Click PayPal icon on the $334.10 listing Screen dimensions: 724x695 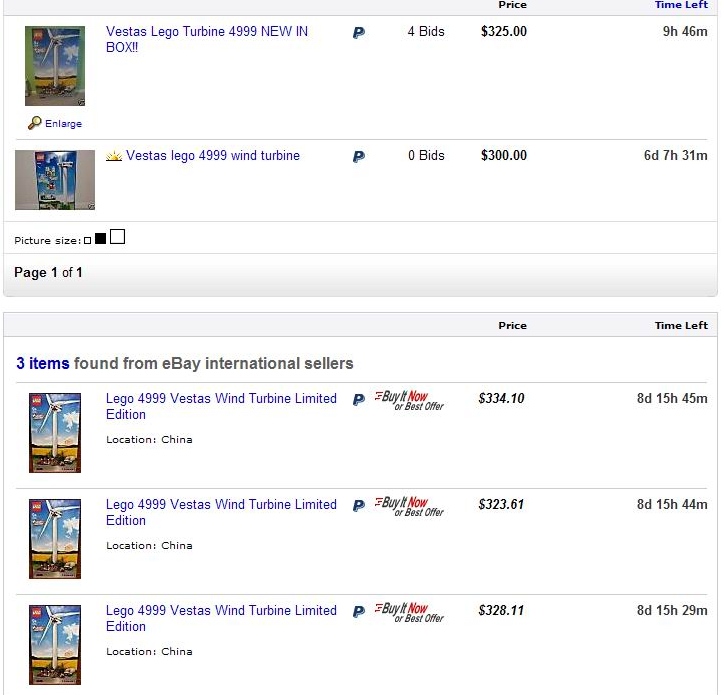click(359, 399)
